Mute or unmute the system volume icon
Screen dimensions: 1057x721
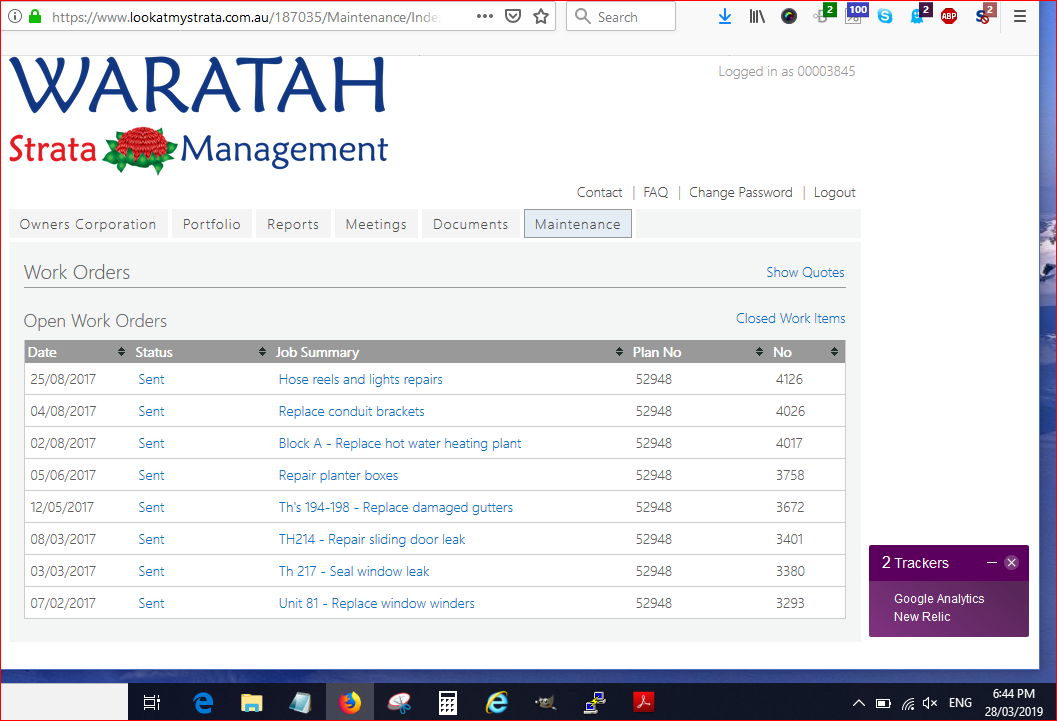(x=930, y=703)
